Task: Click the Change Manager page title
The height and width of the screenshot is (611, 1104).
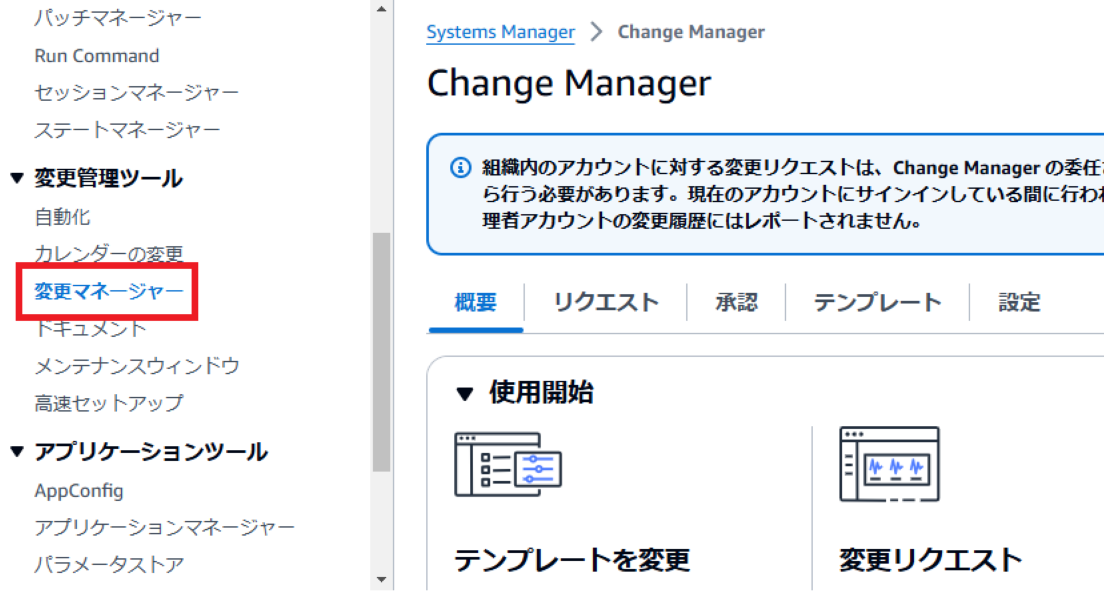Action: click(569, 83)
